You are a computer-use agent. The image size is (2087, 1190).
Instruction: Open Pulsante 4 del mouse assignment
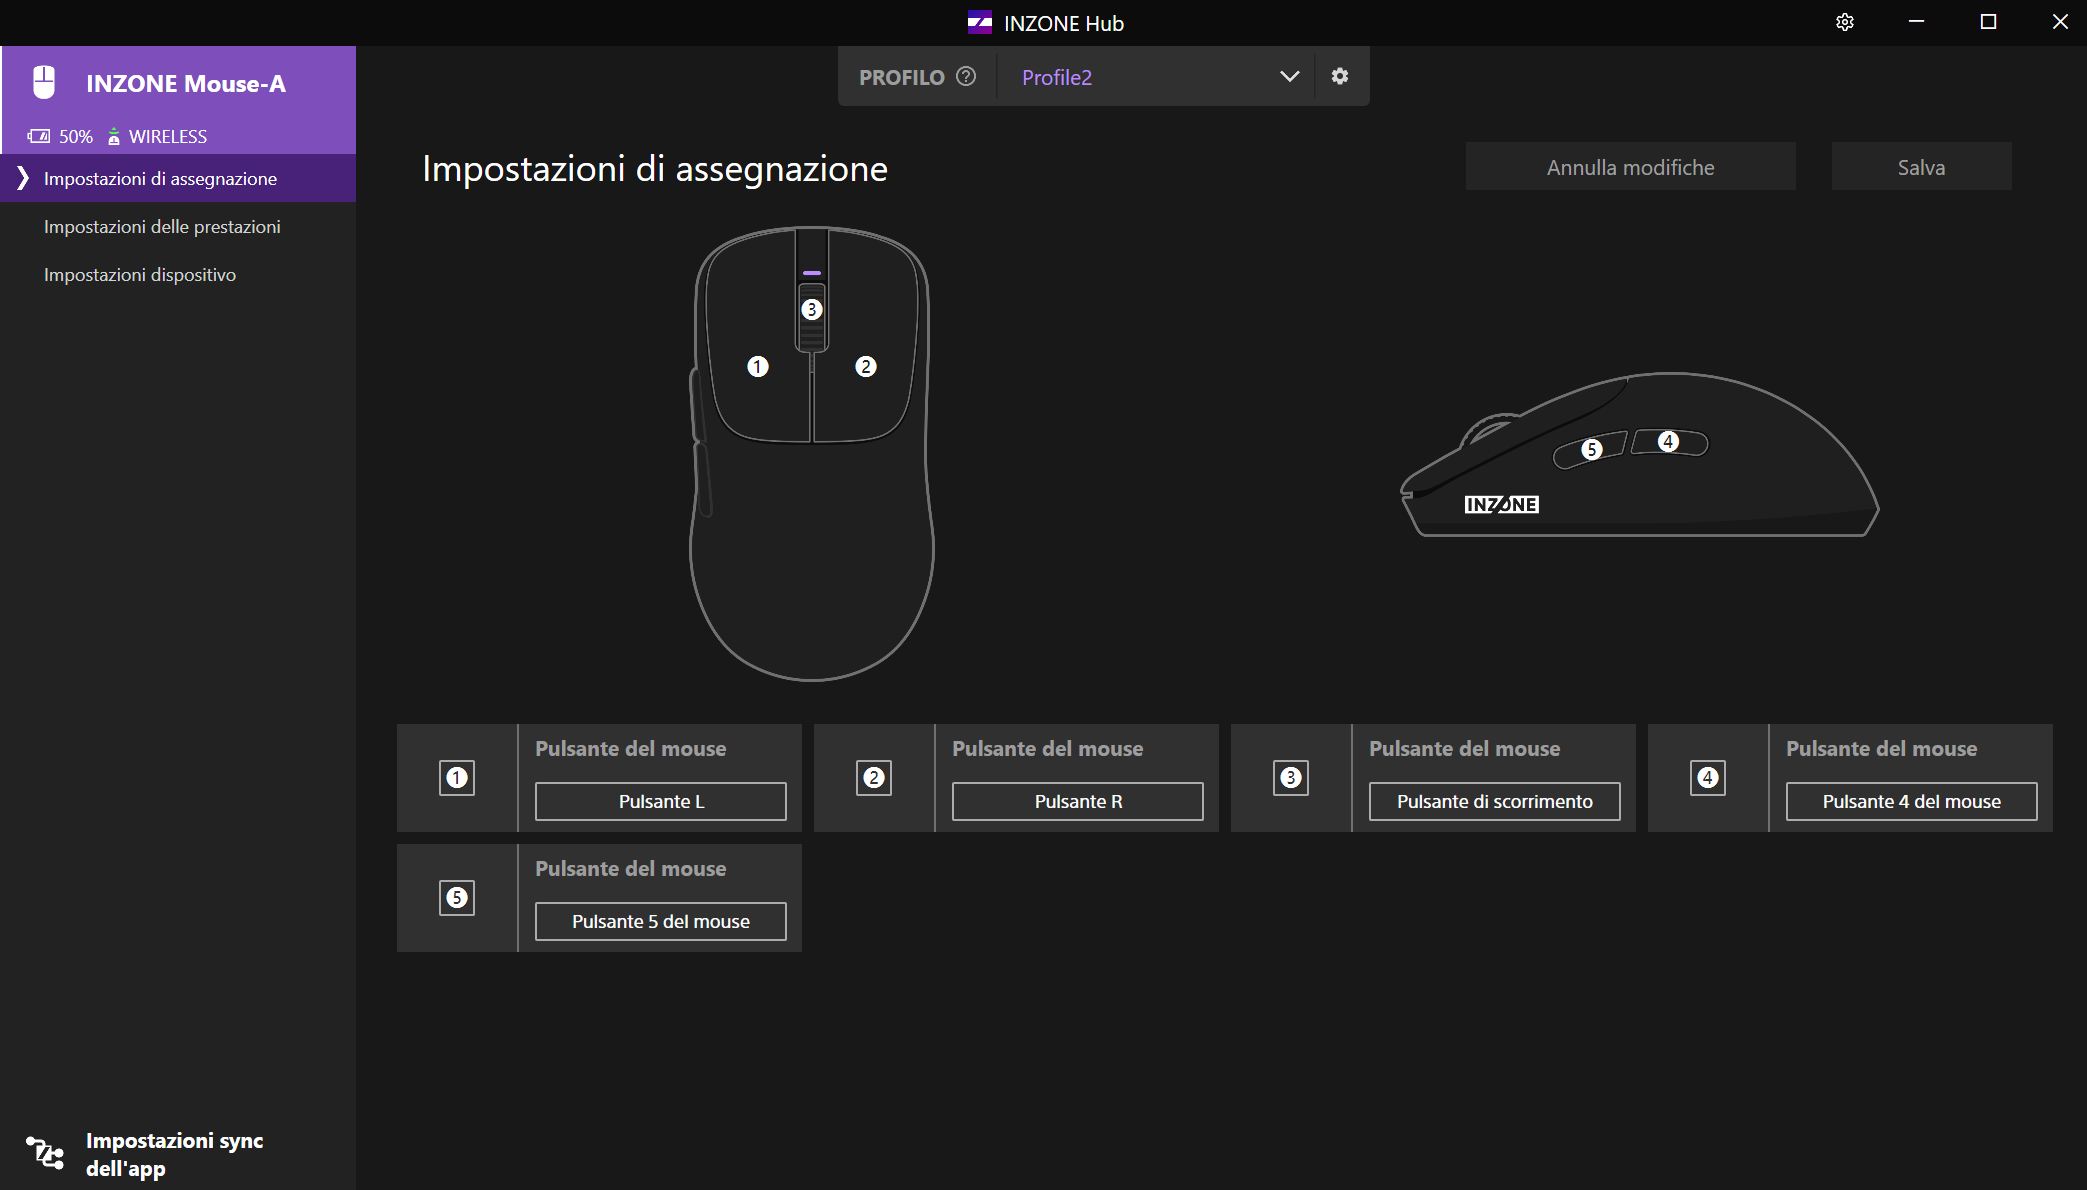(1911, 801)
